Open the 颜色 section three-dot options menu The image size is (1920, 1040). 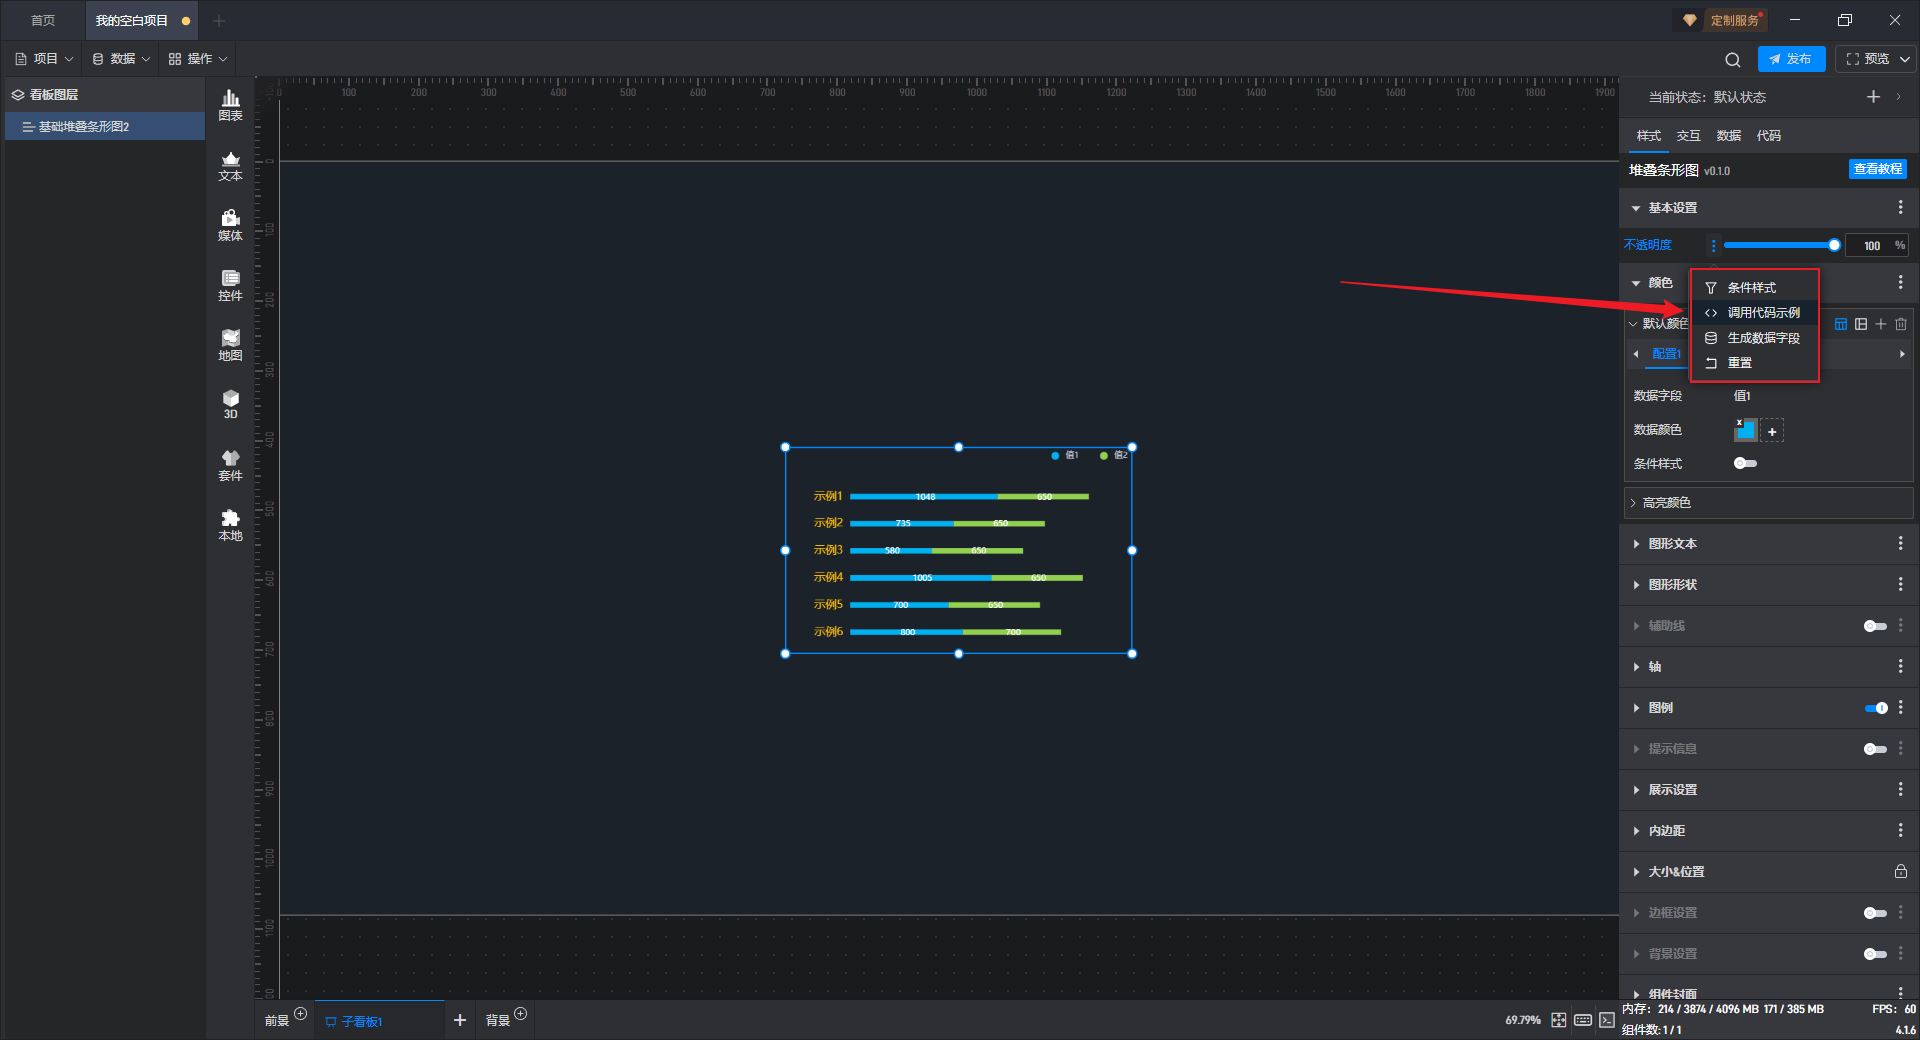pos(1900,283)
